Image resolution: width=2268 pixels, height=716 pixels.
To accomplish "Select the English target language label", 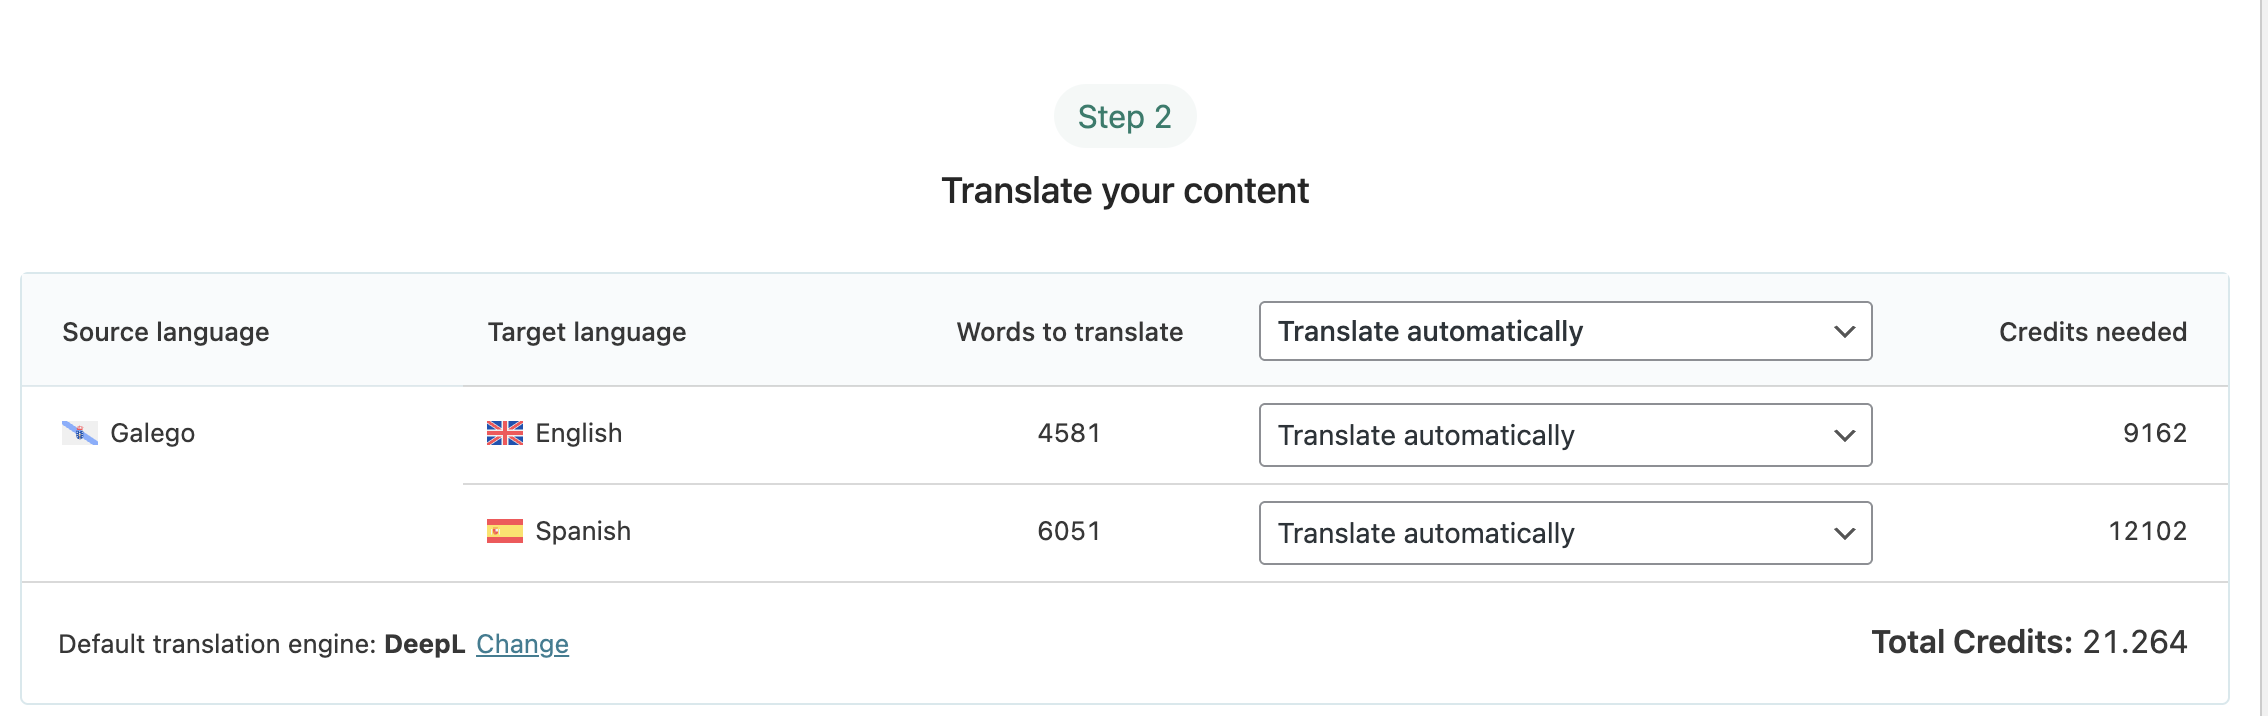I will pyautogui.click(x=579, y=433).
